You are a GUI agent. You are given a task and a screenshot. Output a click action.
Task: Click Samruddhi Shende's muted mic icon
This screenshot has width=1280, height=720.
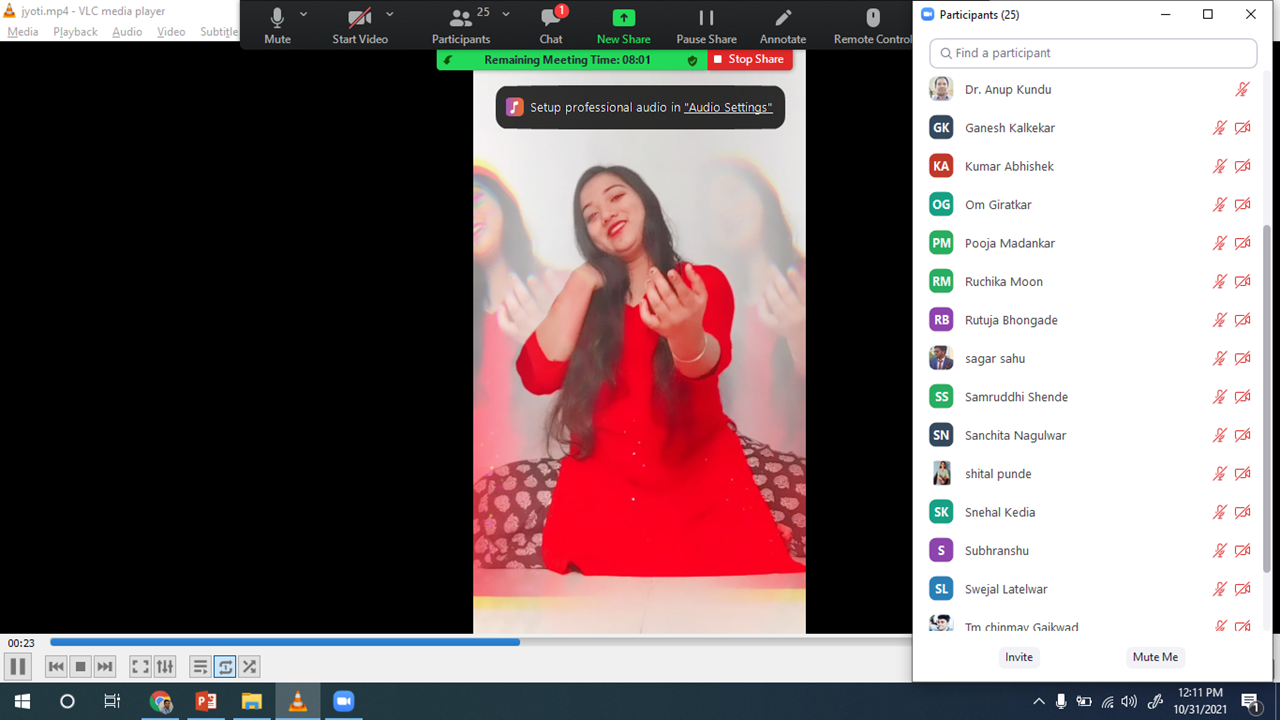coord(1219,397)
